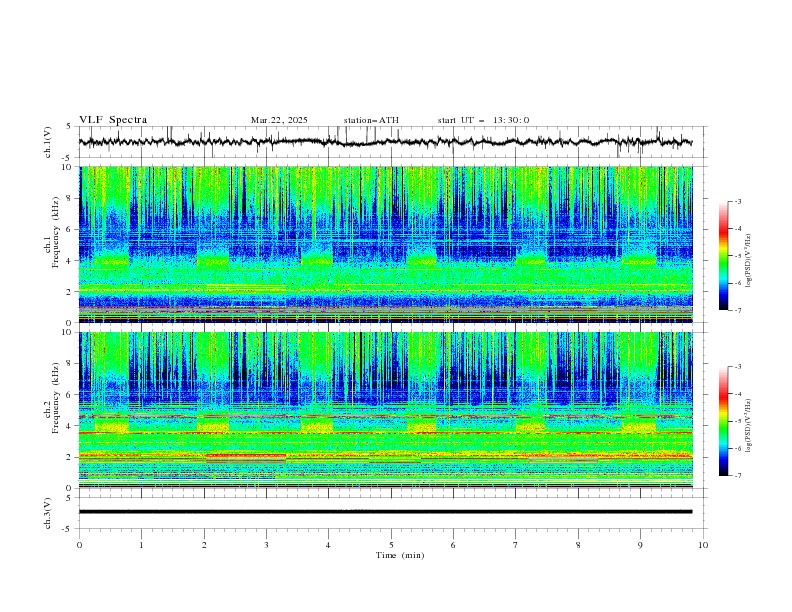Select the ch.2 "Frequency (kHz)" axis label
Viewport: 792px width, 612px height.
[55, 398]
